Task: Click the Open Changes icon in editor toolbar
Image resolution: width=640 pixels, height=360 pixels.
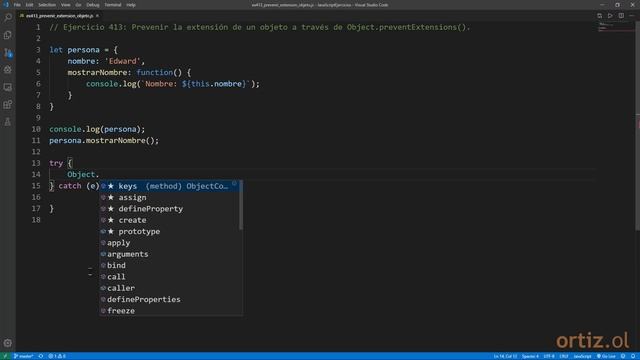Action: 599,16
